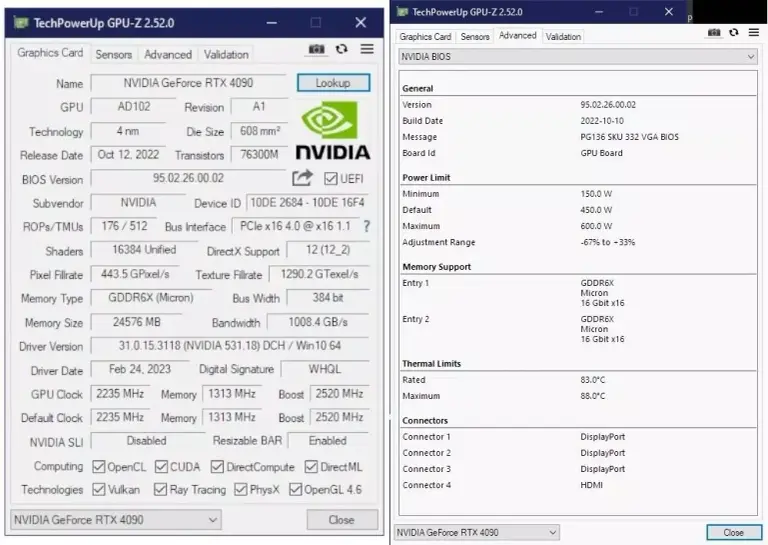Viewport: 768px width, 545px height.
Task: Click the Memory Support Entry 2 label
Action: [415, 319]
